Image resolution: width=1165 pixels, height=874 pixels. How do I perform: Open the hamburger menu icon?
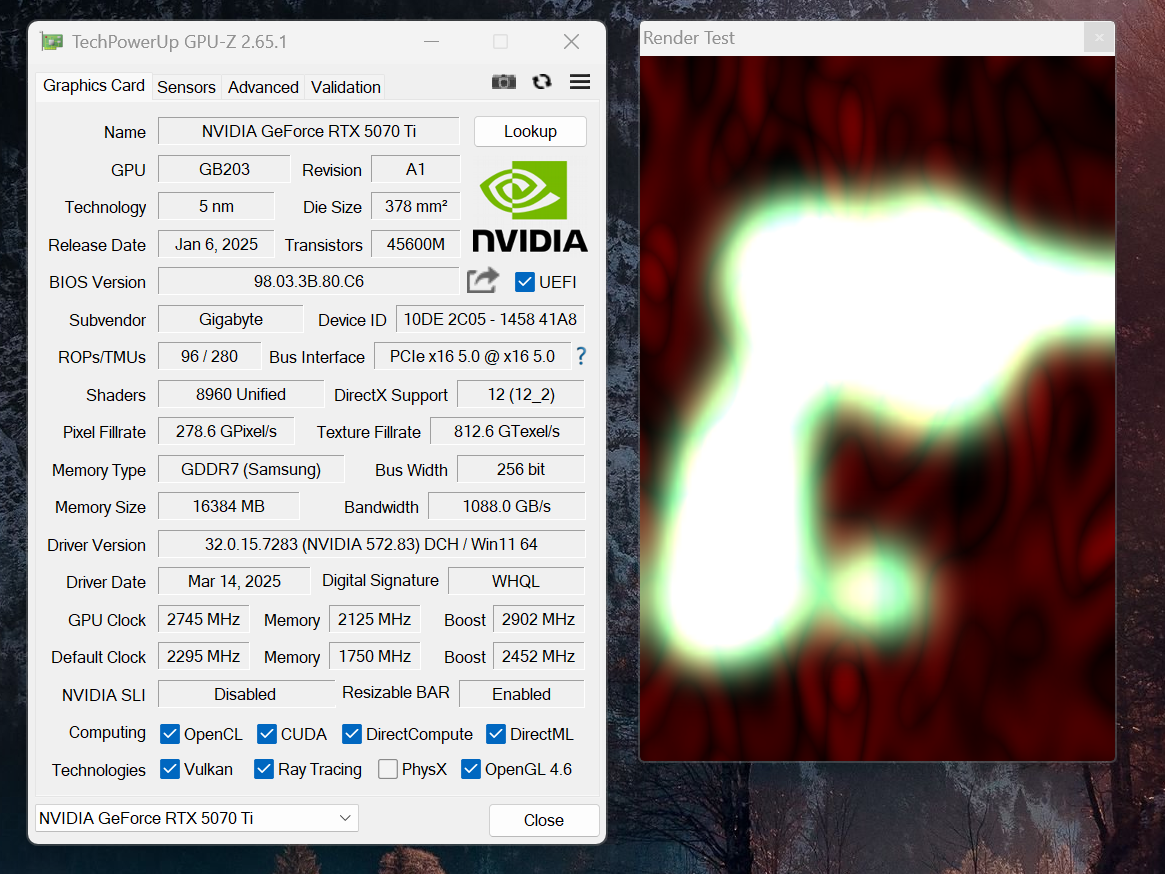click(x=580, y=82)
